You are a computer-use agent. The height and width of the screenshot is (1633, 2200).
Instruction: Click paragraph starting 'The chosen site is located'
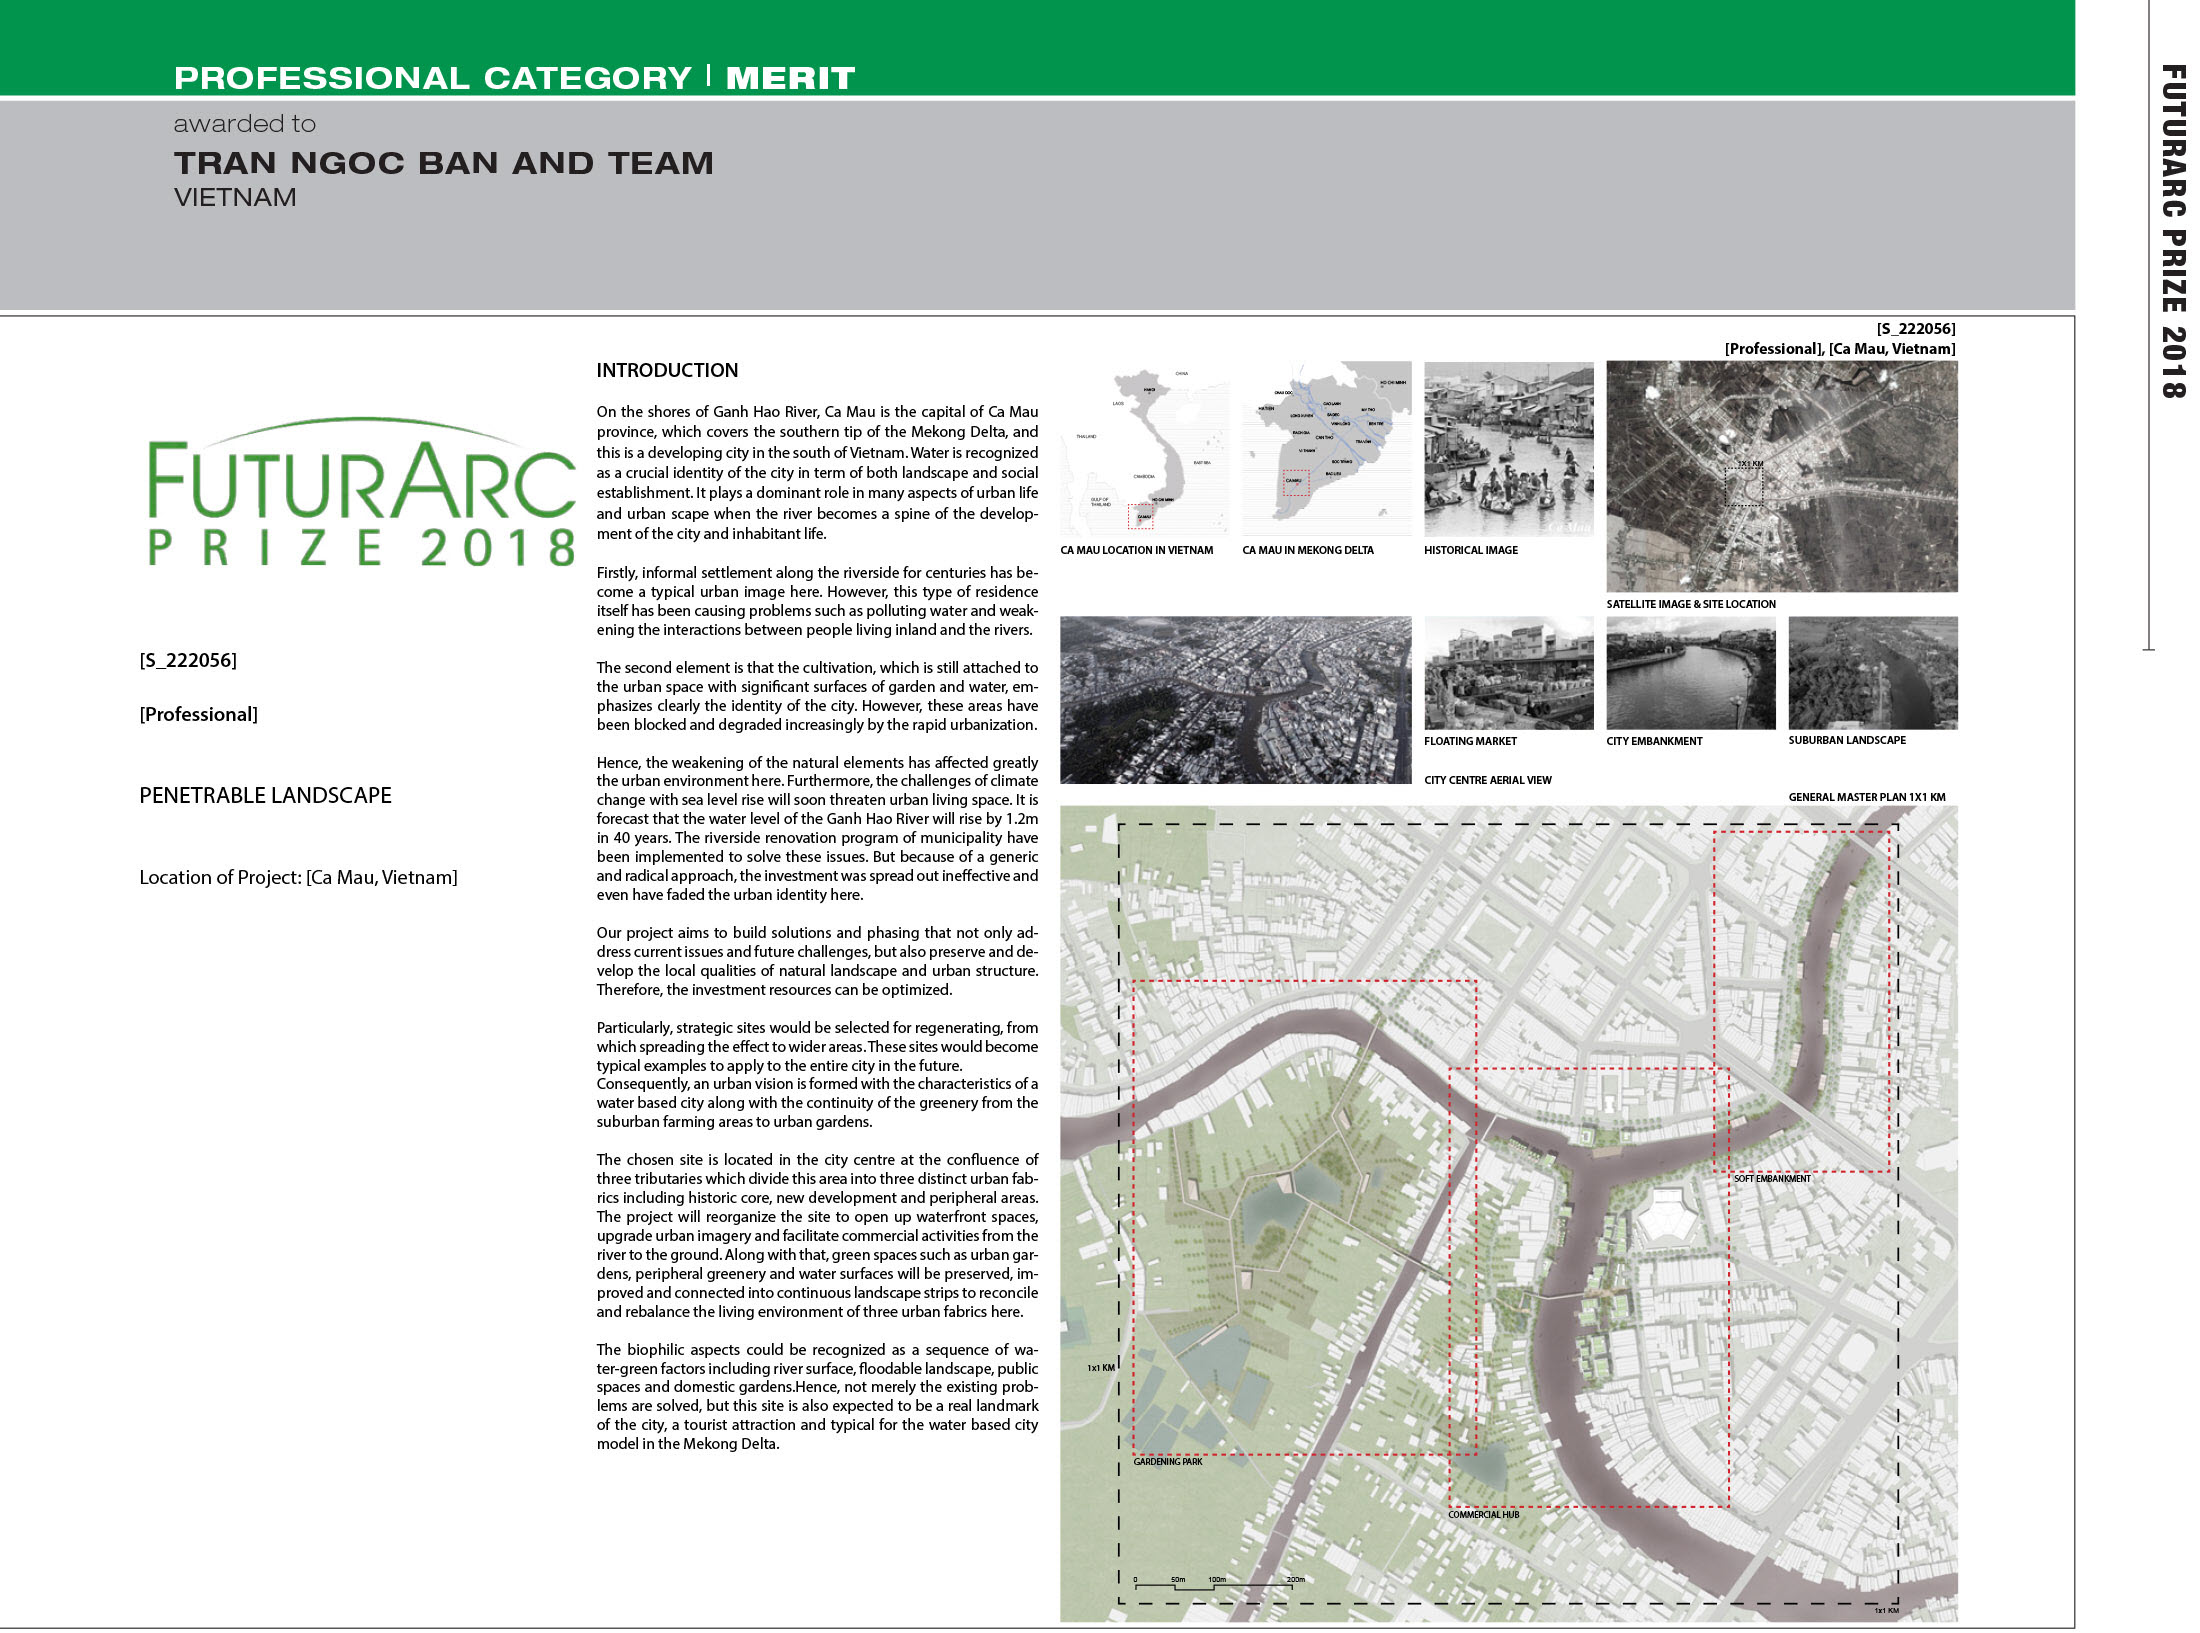[x=817, y=1236]
